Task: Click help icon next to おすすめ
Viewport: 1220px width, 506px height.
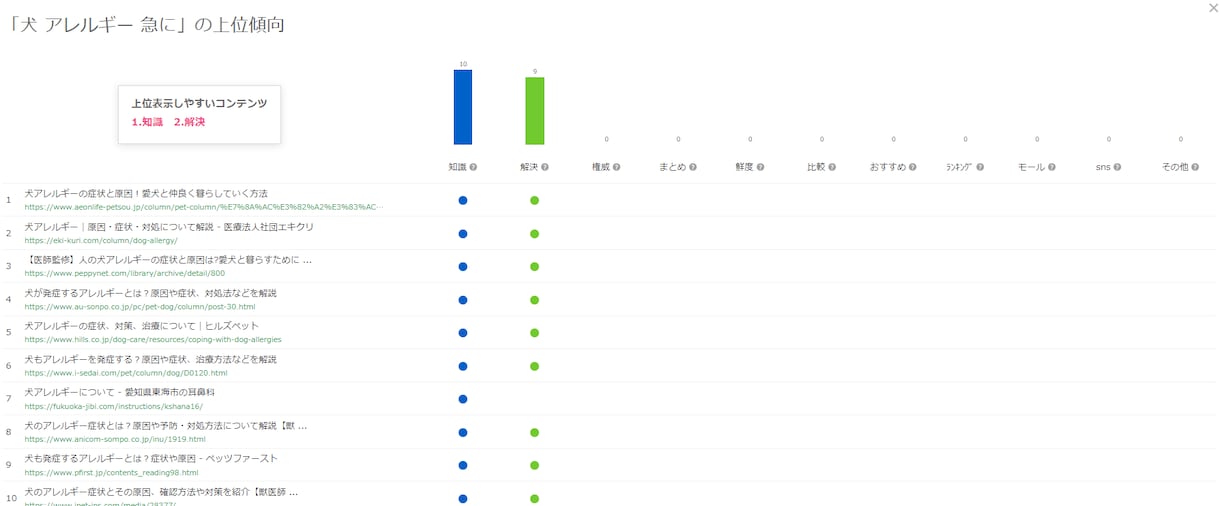Action: (913, 167)
